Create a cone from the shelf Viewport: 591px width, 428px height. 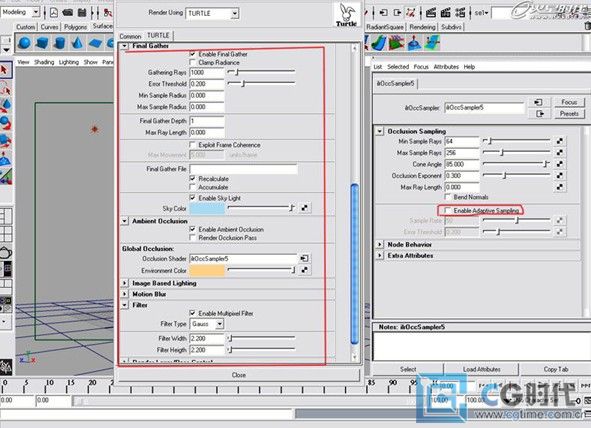pos(77,43)
